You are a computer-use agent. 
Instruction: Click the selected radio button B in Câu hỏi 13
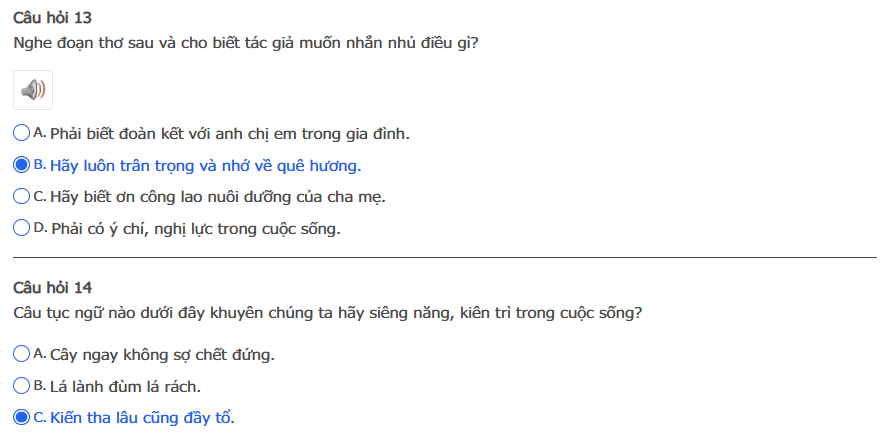22,165
